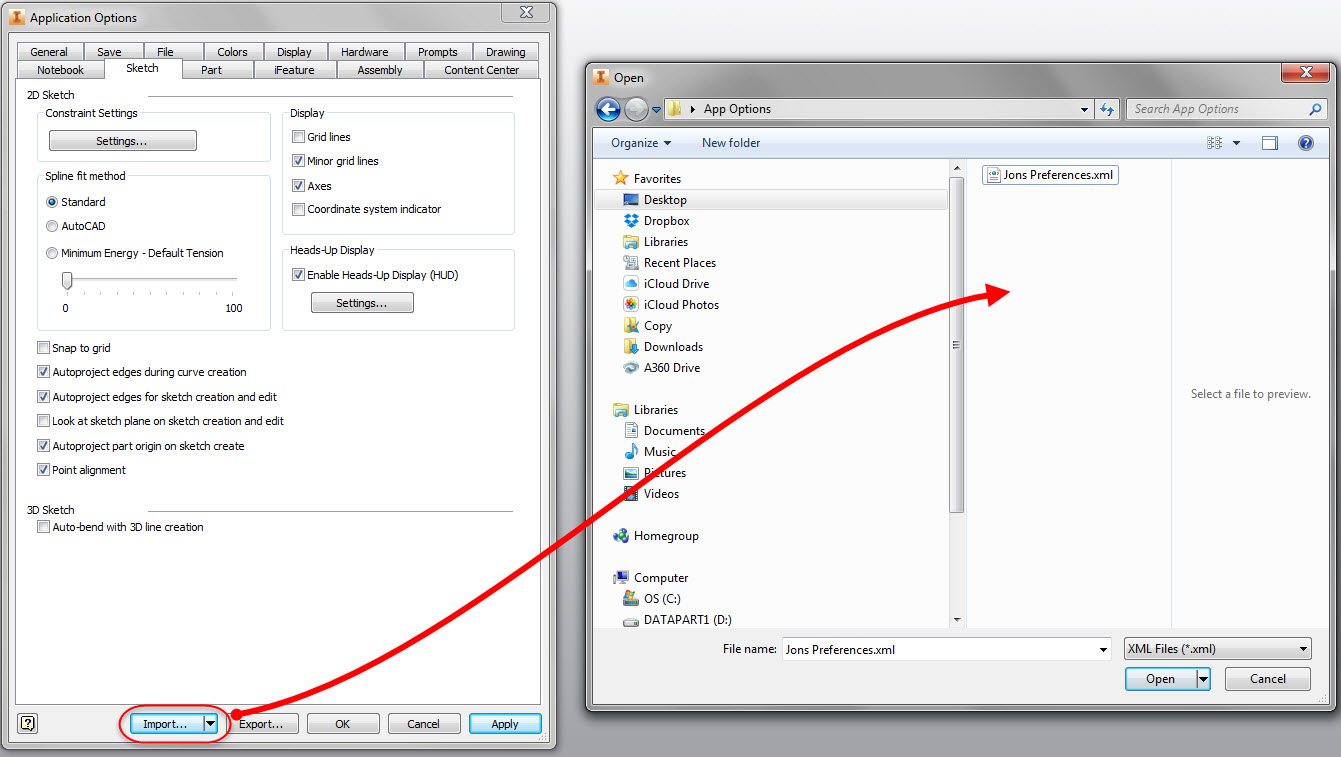Create a New folder in the Open dialog
Image resolution: width=1341 pixels, height=757 pixels.
point(730,143)
